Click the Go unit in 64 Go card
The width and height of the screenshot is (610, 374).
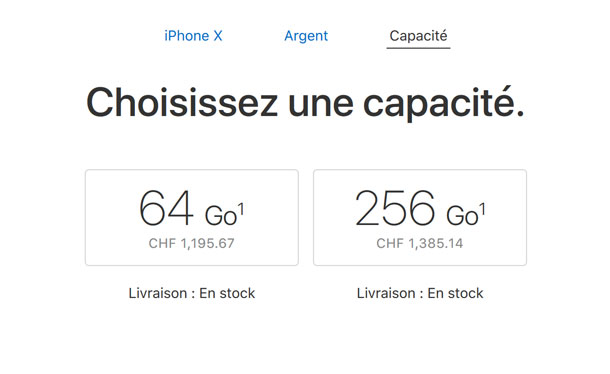[221, 216]
